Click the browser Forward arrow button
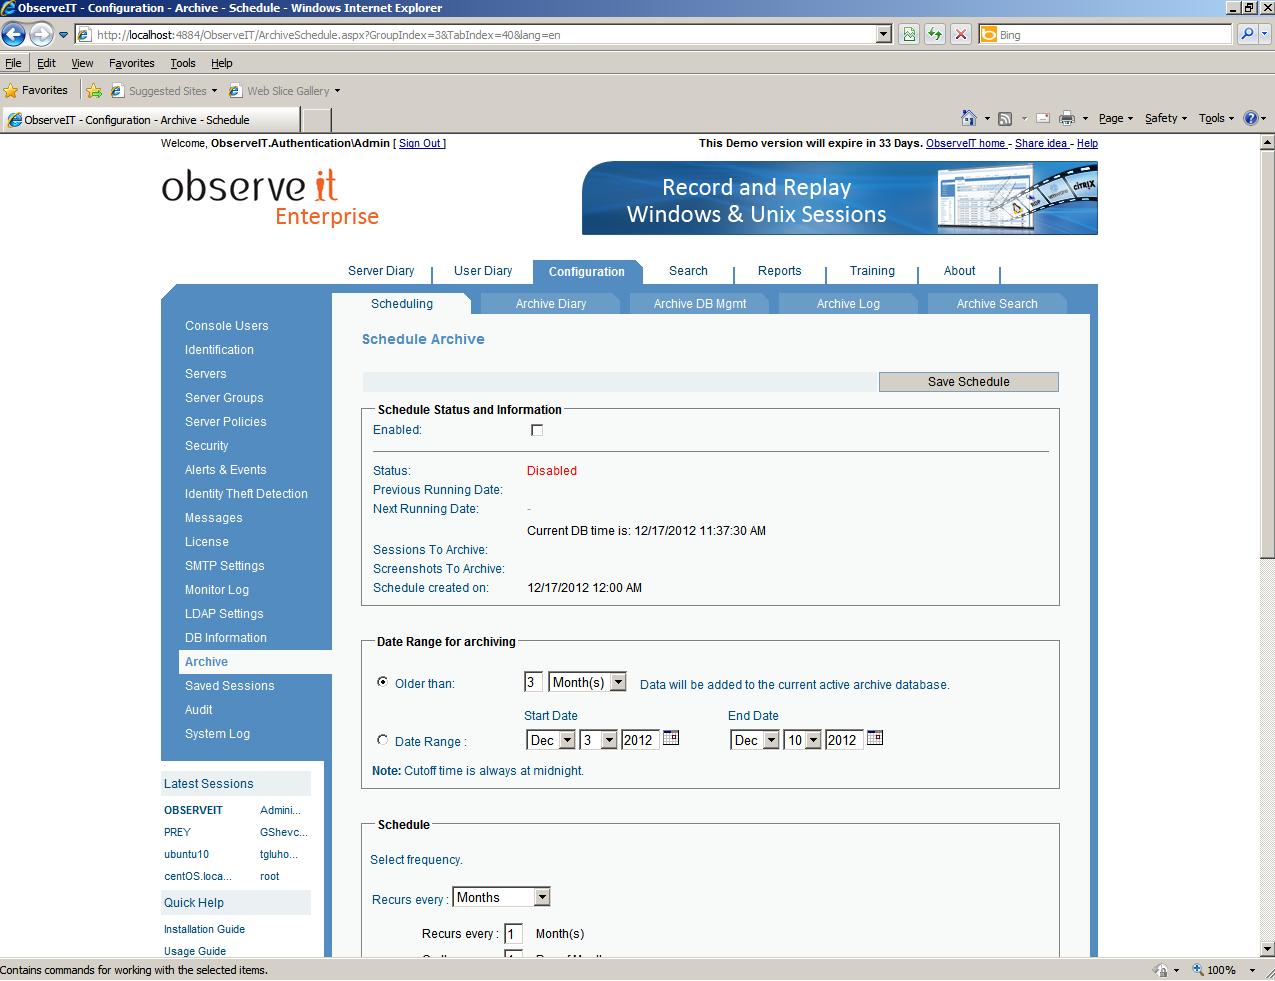 (40, 35)
